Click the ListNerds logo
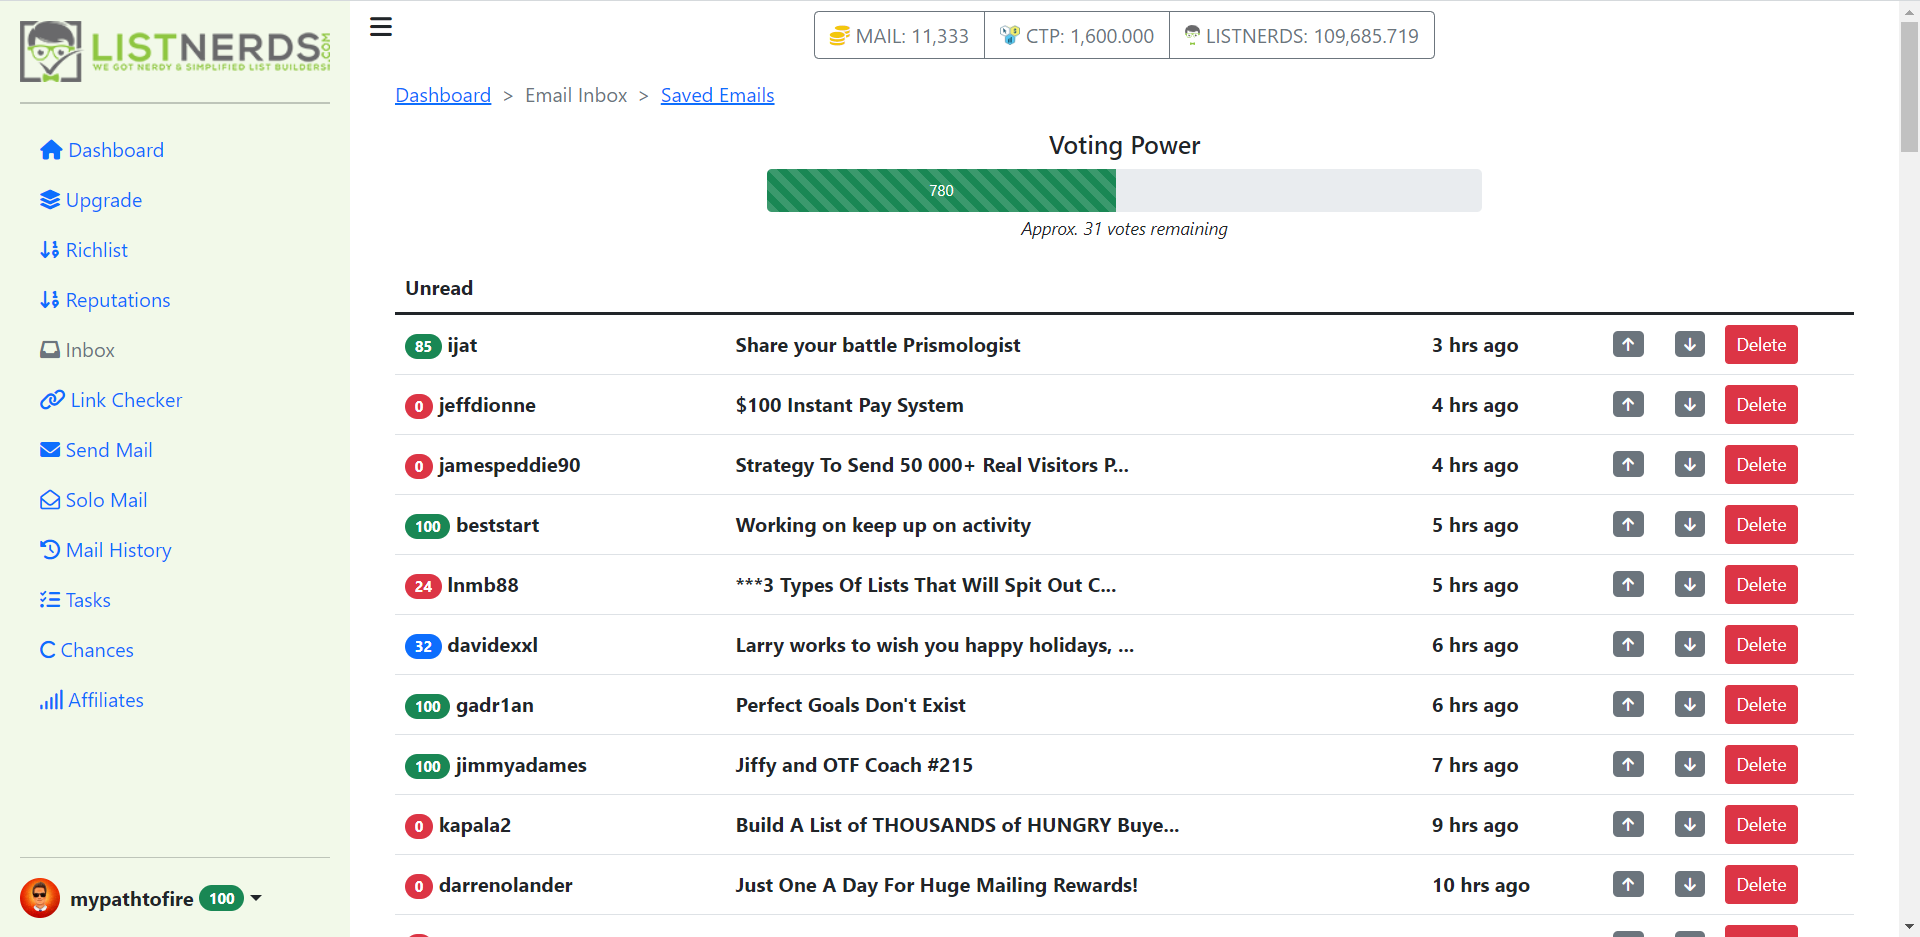The width and height of the screenshot is (1920, 937). [x=175, y=51]
